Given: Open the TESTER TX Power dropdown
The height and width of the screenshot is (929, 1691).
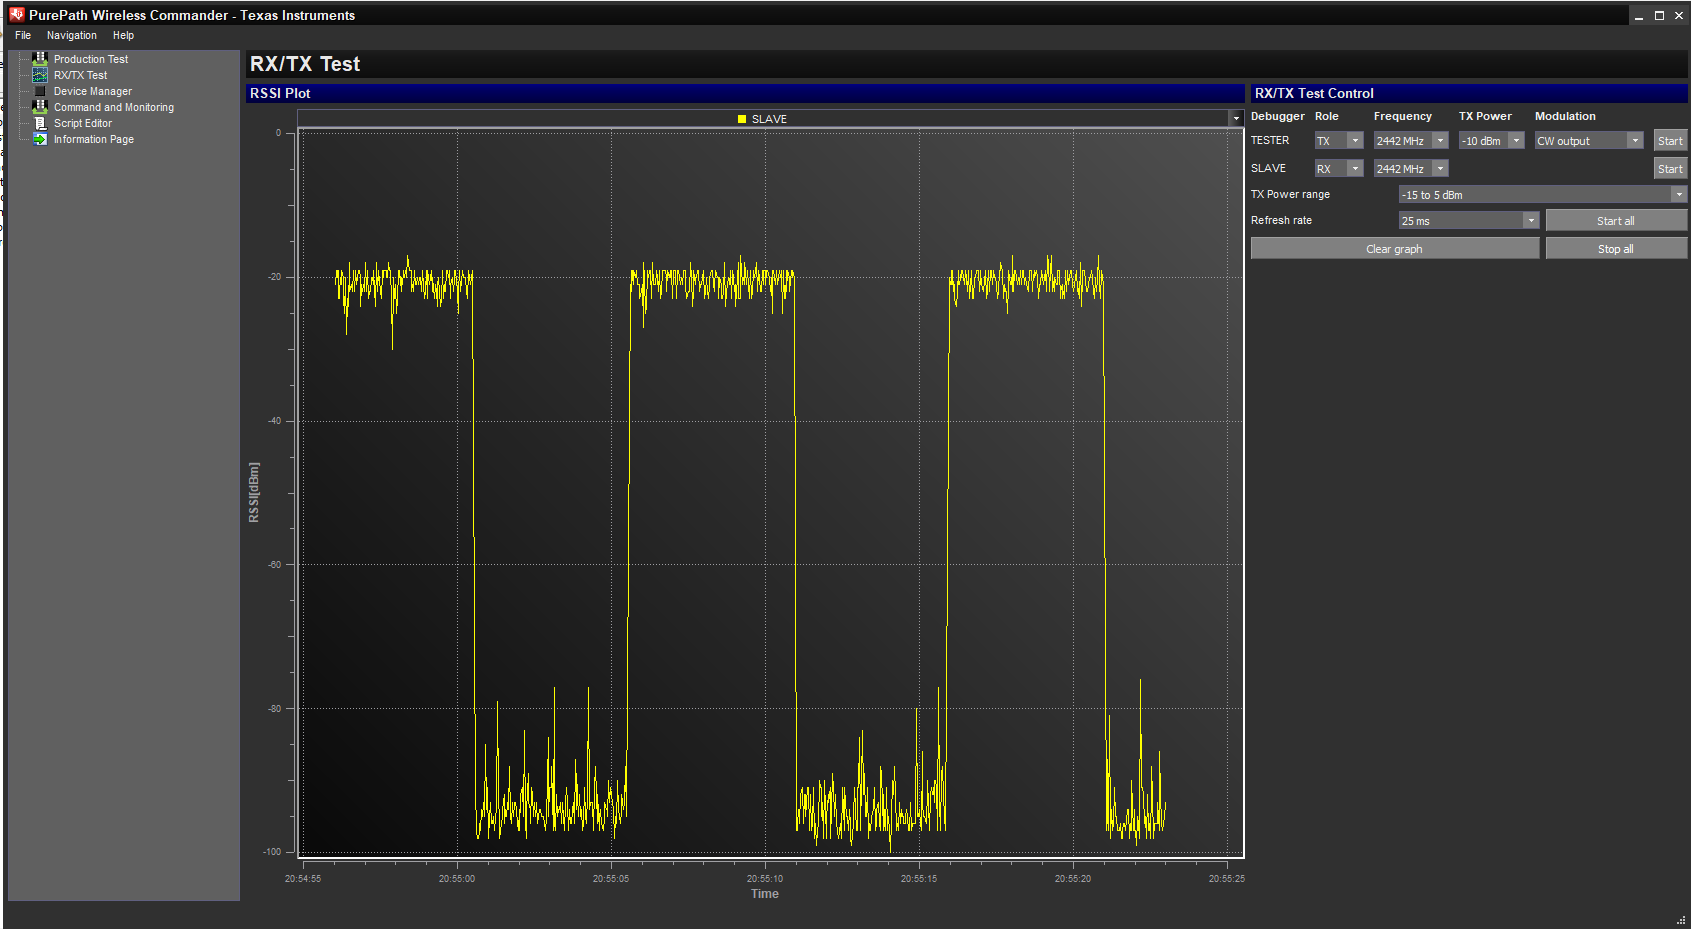Looking at the screenshot, I should click(1491, 141).
